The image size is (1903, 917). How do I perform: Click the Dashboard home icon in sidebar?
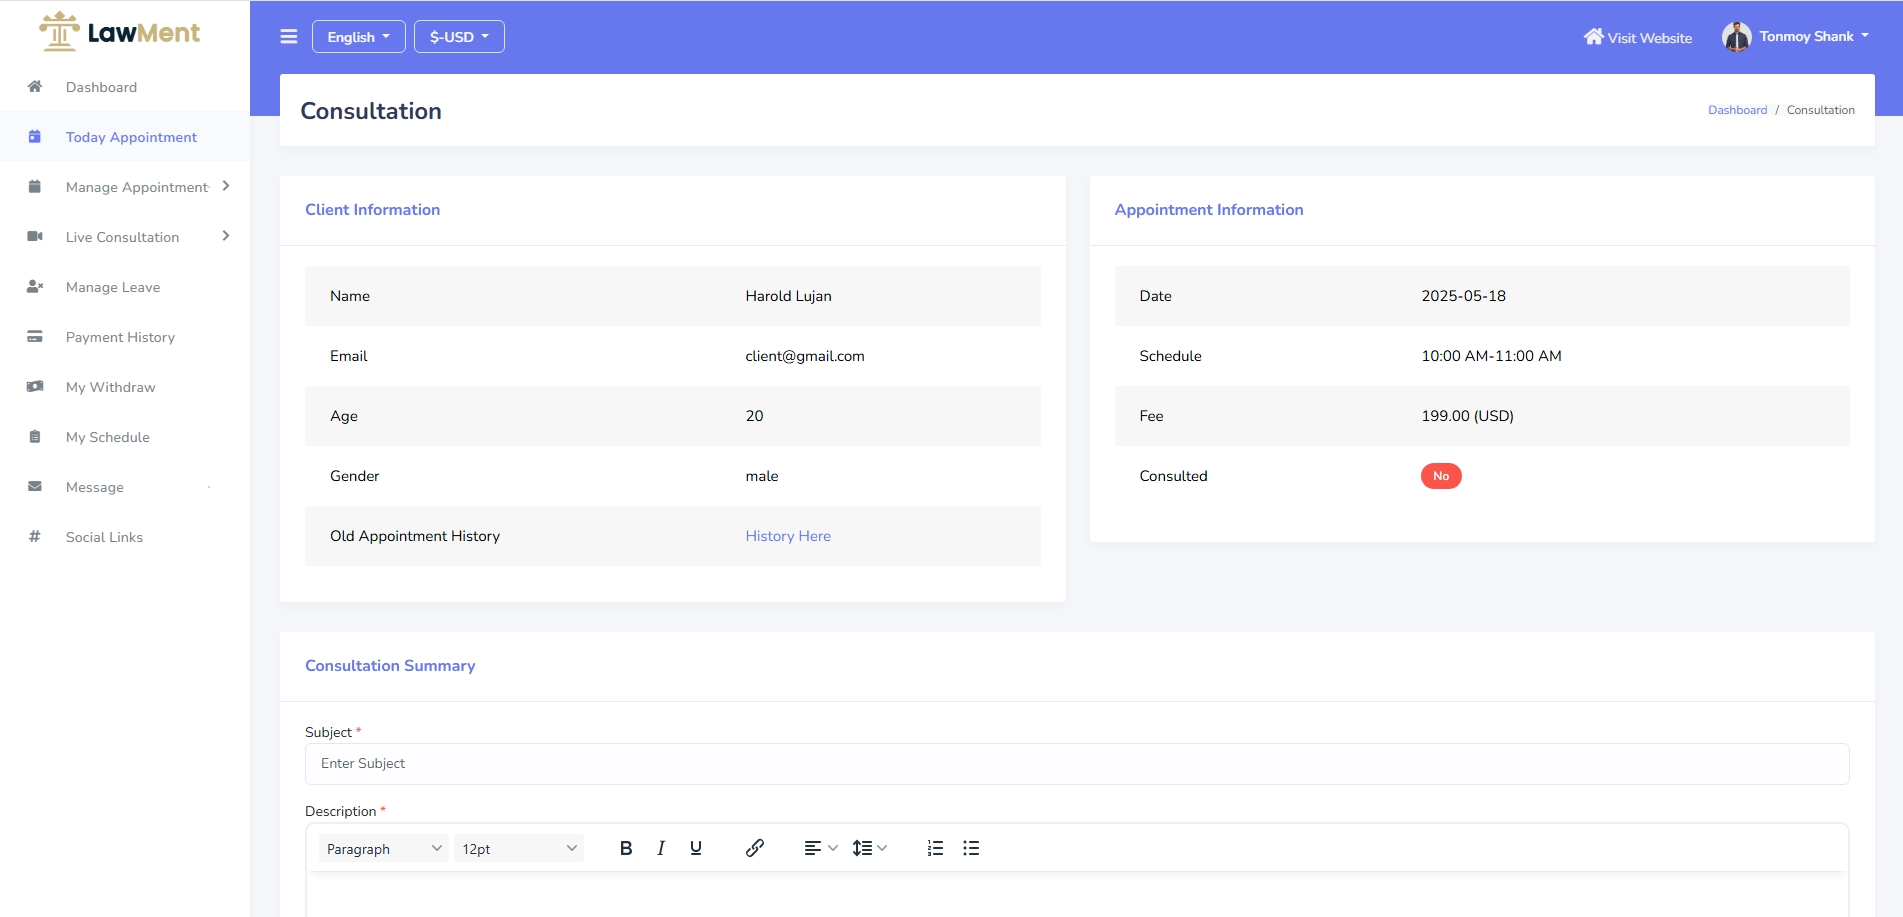[x=35, y=87]
